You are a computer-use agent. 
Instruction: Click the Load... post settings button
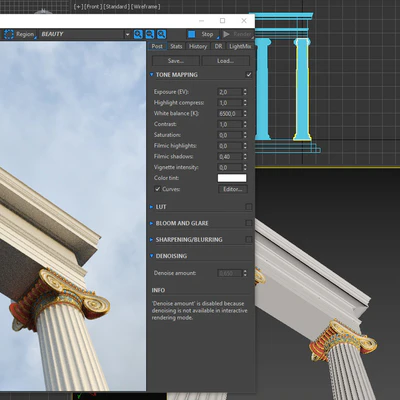(225, 61)
